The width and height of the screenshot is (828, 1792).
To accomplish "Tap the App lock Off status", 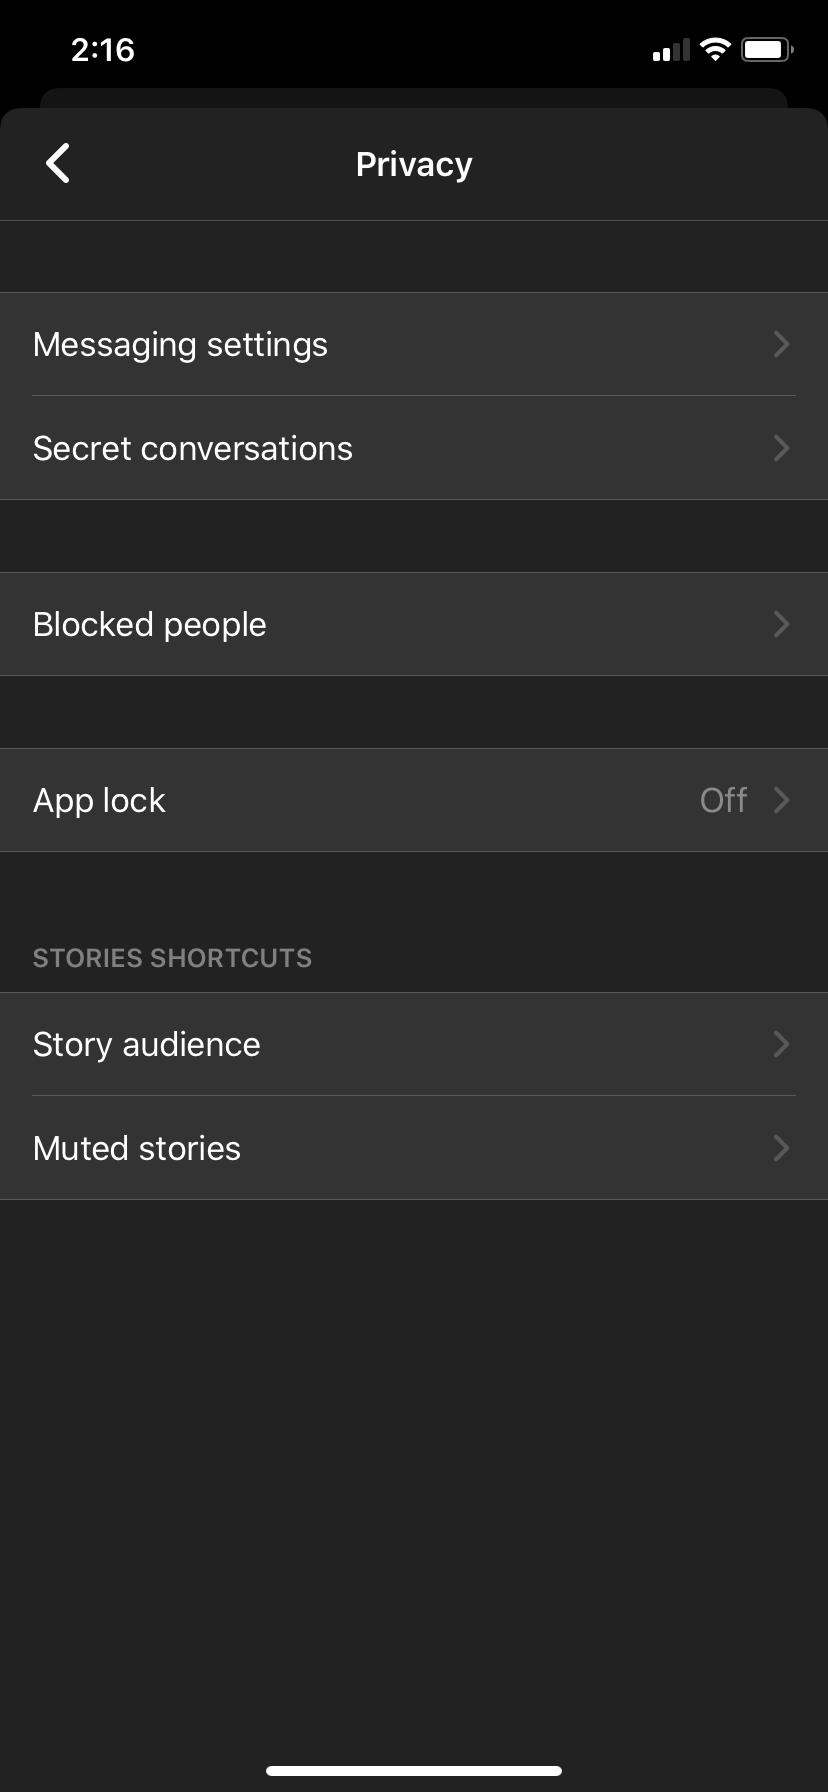I will [723, 800].
